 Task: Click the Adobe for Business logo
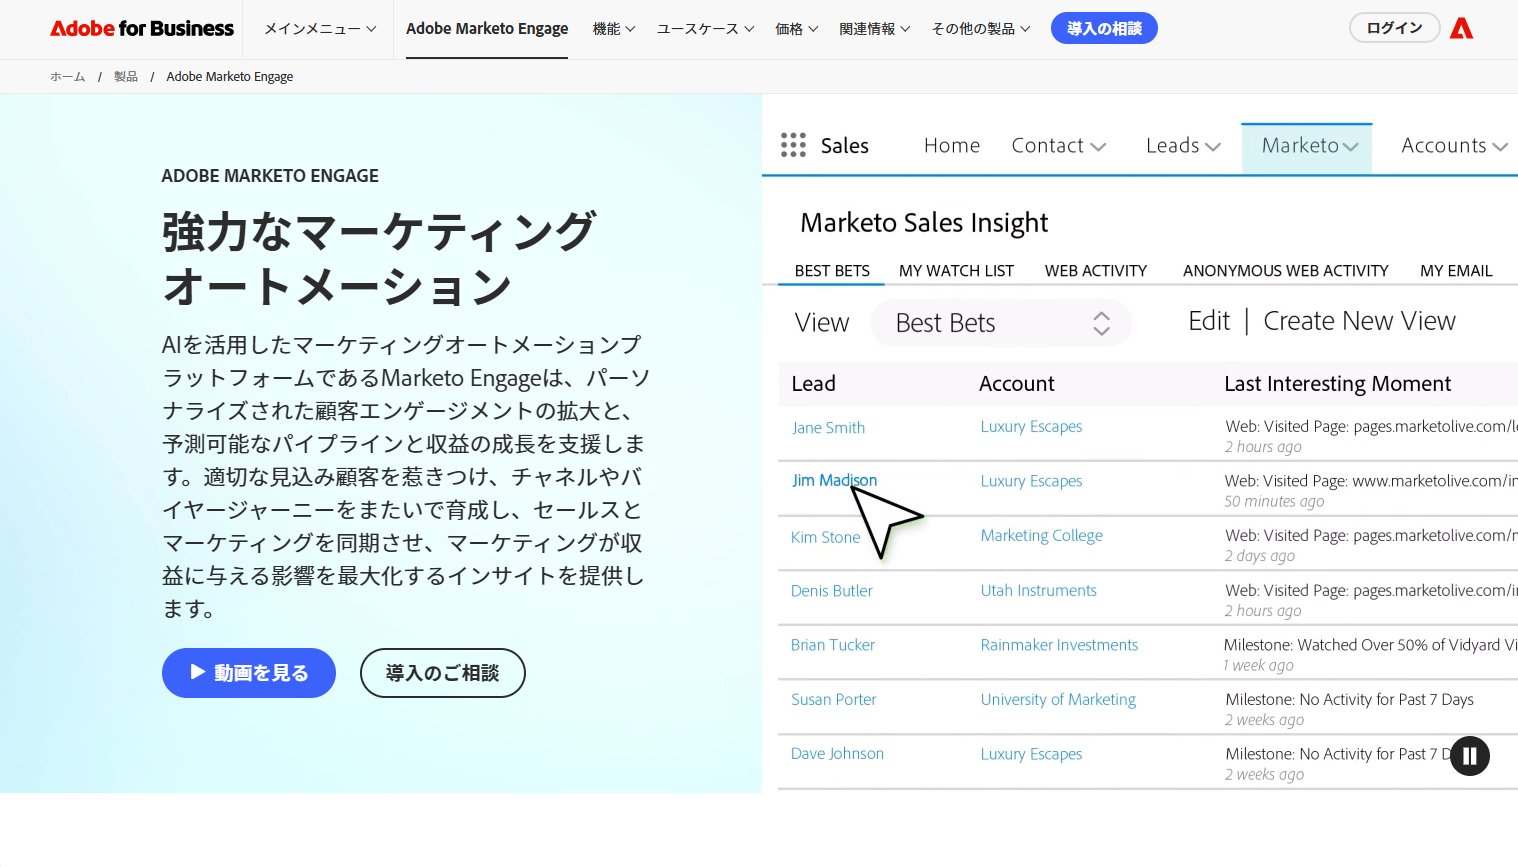tap(142, 28)
